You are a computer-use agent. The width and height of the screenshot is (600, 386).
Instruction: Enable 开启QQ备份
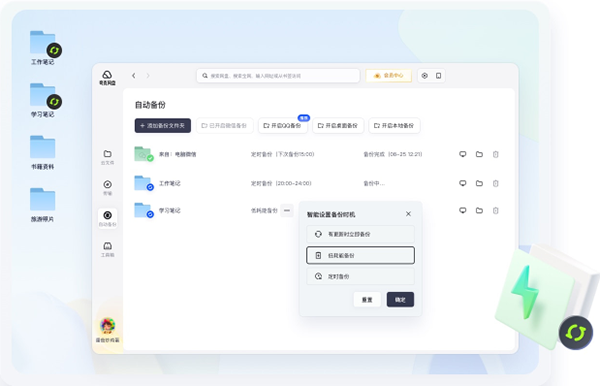point(283,125)
